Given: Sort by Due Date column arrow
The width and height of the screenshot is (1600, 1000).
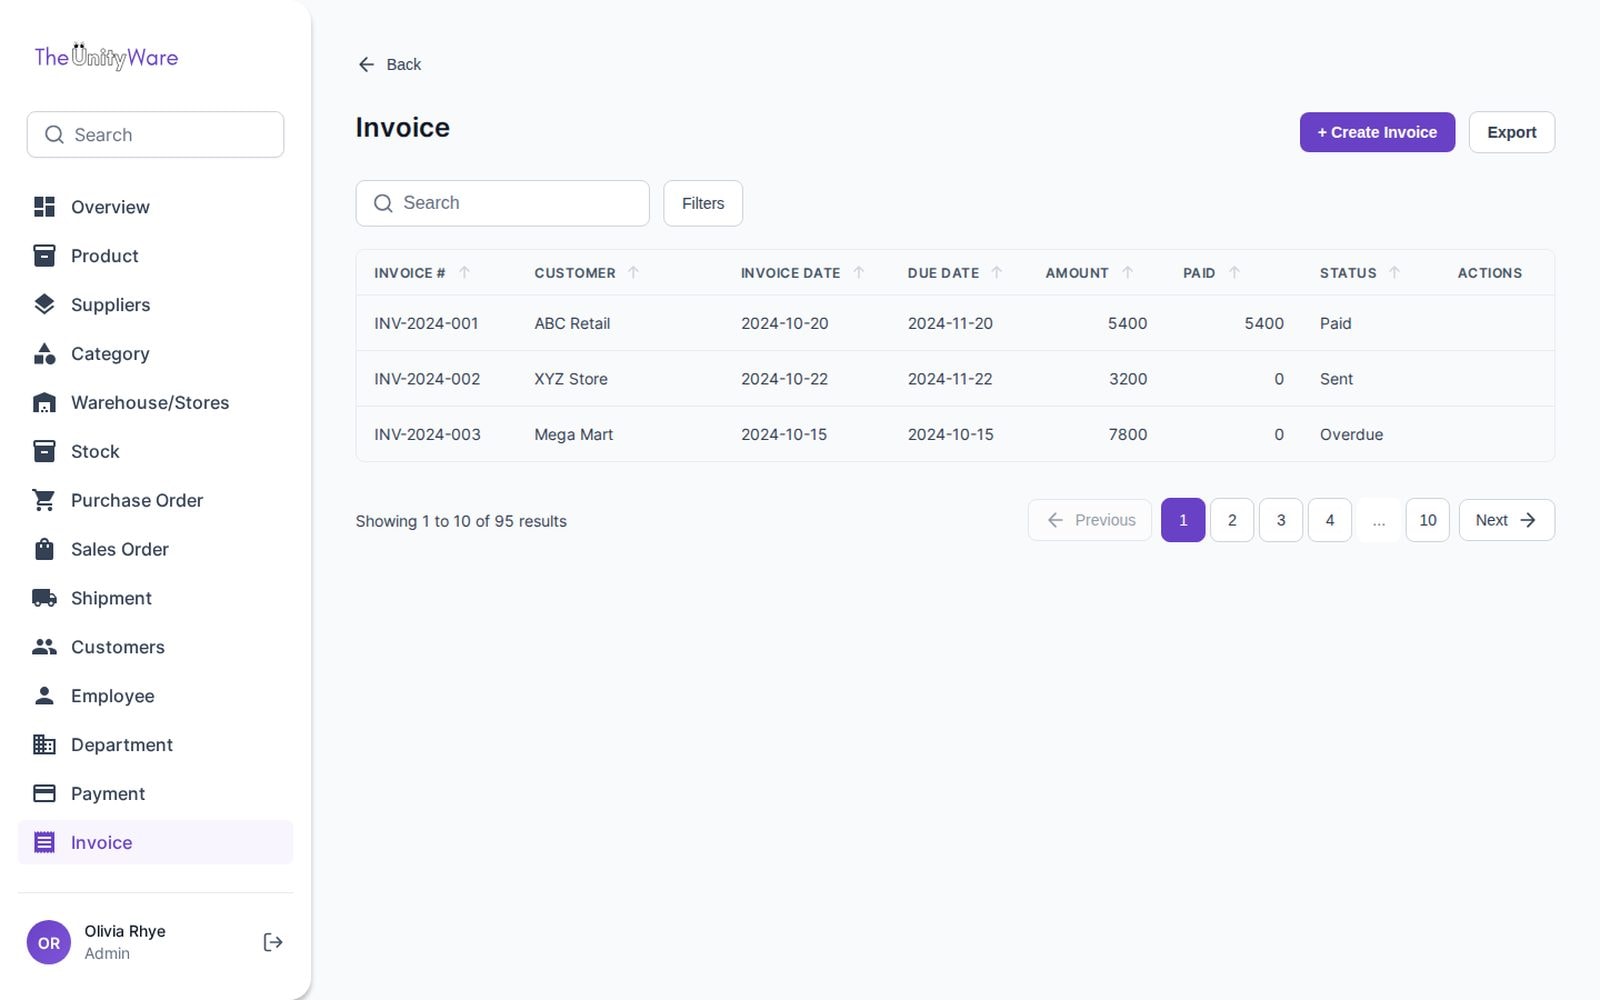Looking at the screenshot, I should (996, 272).
